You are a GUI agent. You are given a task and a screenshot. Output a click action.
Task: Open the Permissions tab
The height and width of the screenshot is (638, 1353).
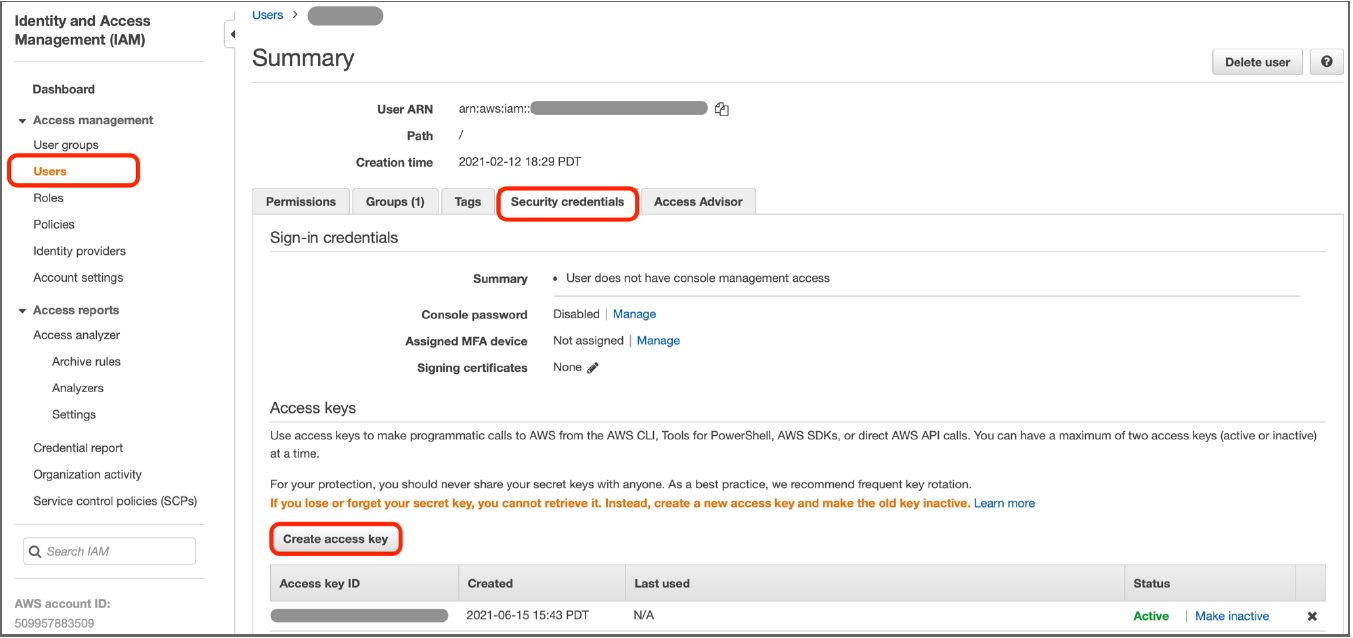pyautogui.click(x=301, y=202)
